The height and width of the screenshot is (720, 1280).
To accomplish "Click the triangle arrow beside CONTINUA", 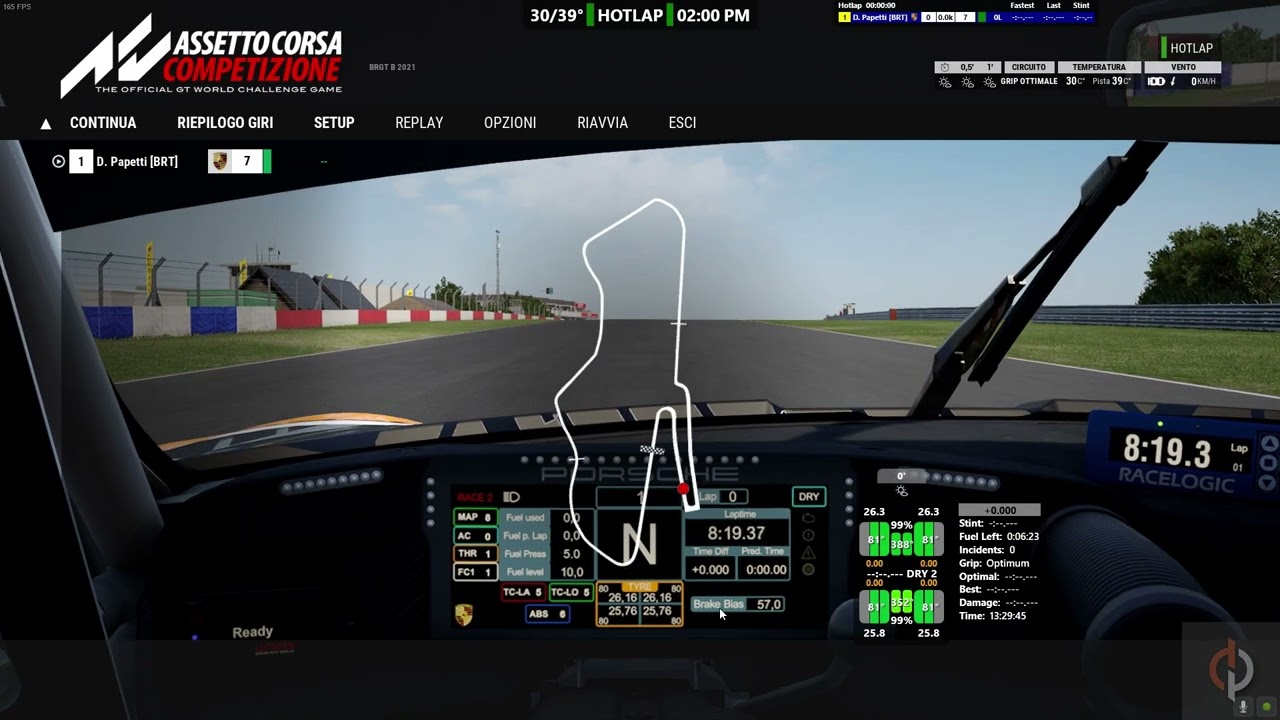I will point(45,124).
